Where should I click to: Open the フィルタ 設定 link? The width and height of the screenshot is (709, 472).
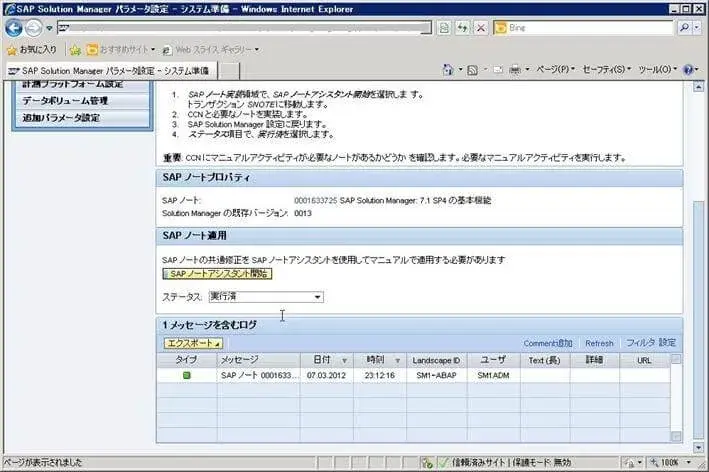[651, 343]
